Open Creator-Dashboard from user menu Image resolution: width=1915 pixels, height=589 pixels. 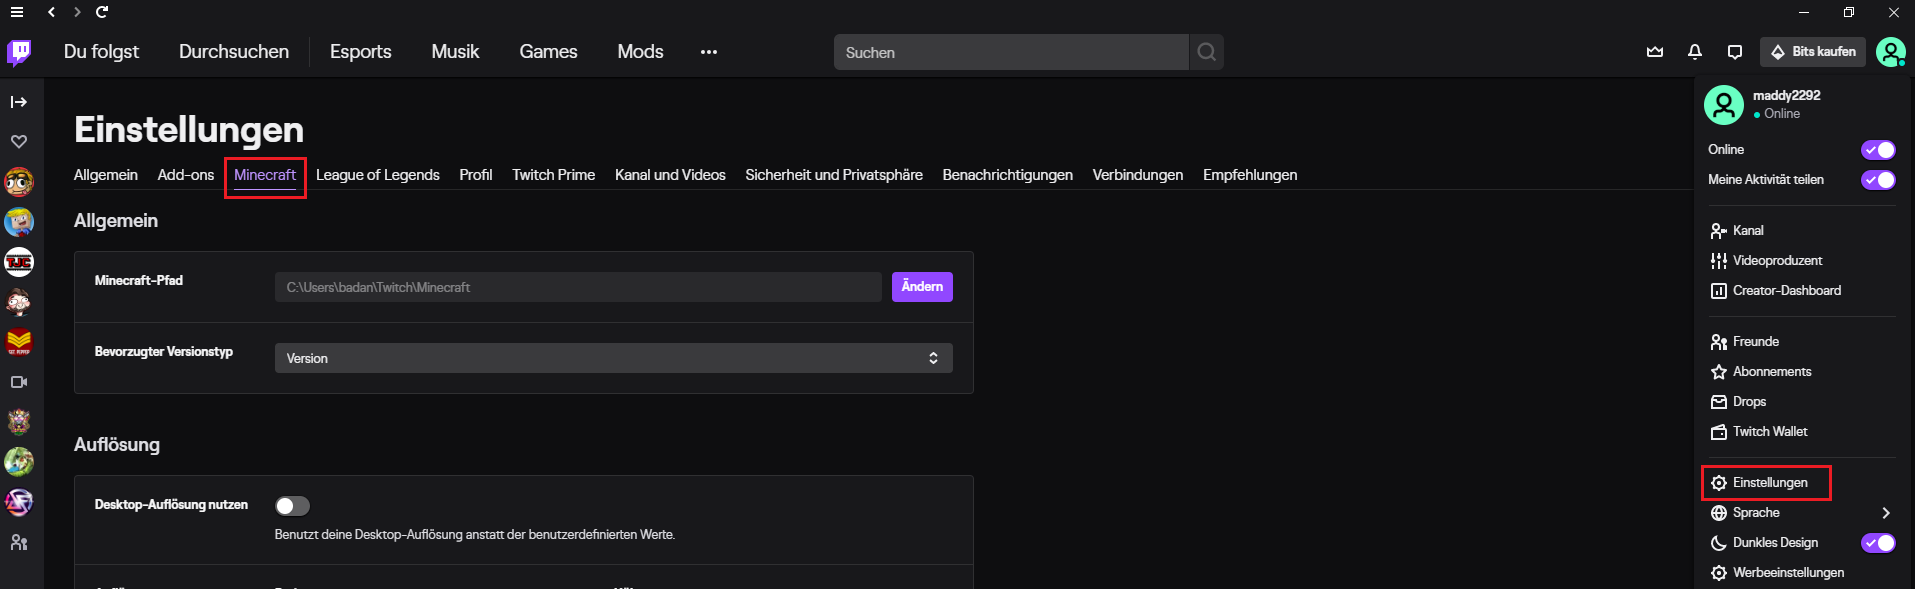tap(1776, 291)
